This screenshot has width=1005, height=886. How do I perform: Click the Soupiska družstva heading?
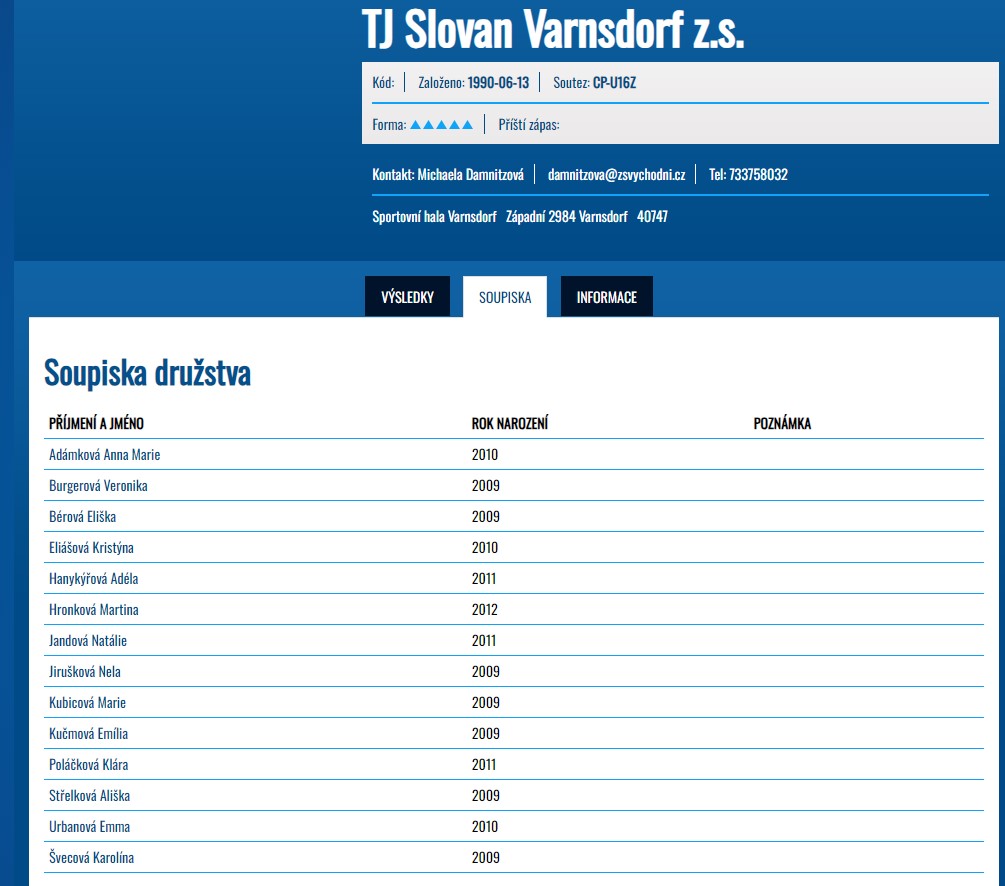[147, 372]
